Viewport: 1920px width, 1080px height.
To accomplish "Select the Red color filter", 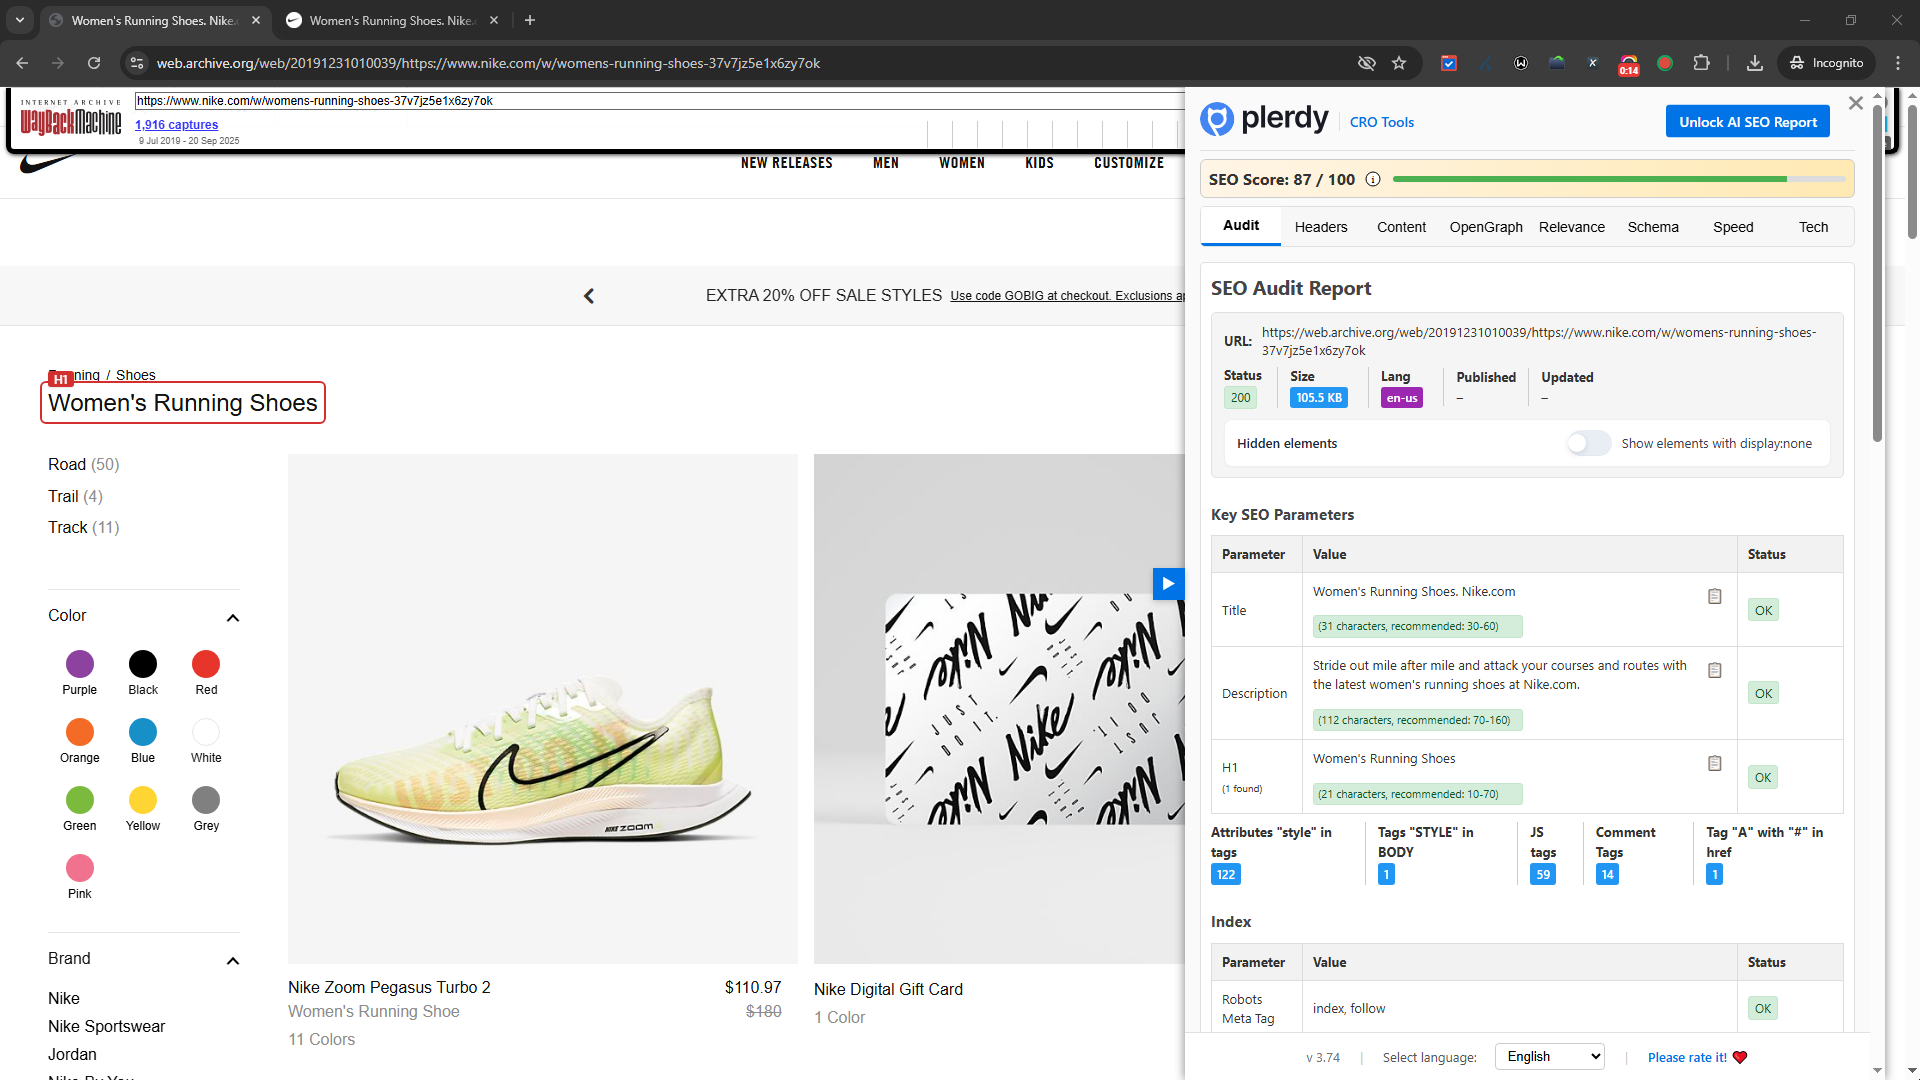I will 206,664.
